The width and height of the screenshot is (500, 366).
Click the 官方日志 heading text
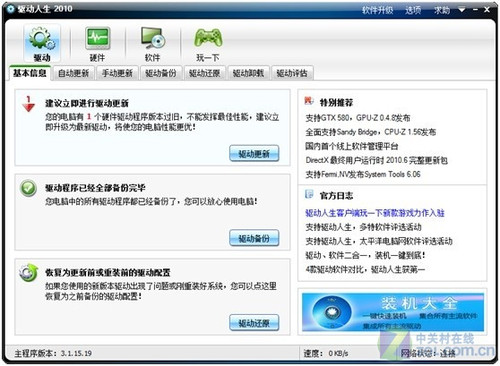pyautogui.click(x=336, y=196)
